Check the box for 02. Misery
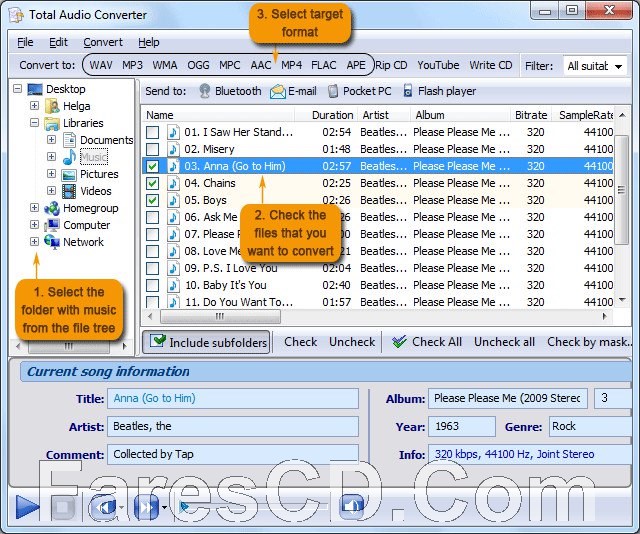The image size is (640, 534). [153, 149]
